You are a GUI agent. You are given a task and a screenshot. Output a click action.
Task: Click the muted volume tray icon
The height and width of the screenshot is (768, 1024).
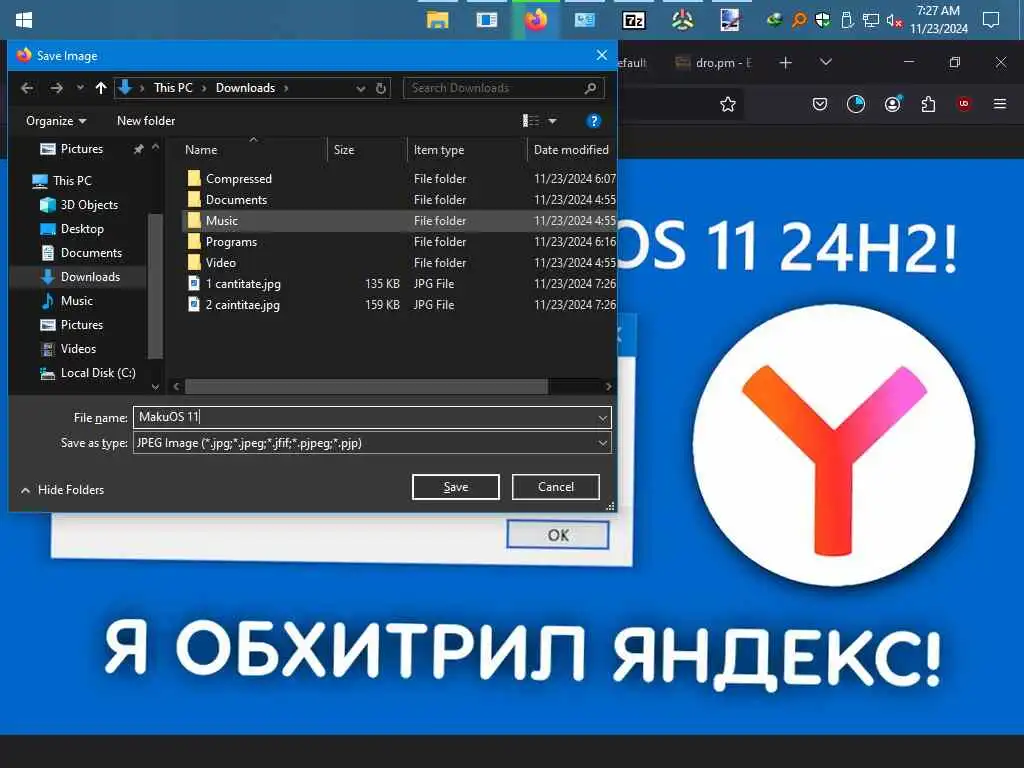(x=894, y=20)
